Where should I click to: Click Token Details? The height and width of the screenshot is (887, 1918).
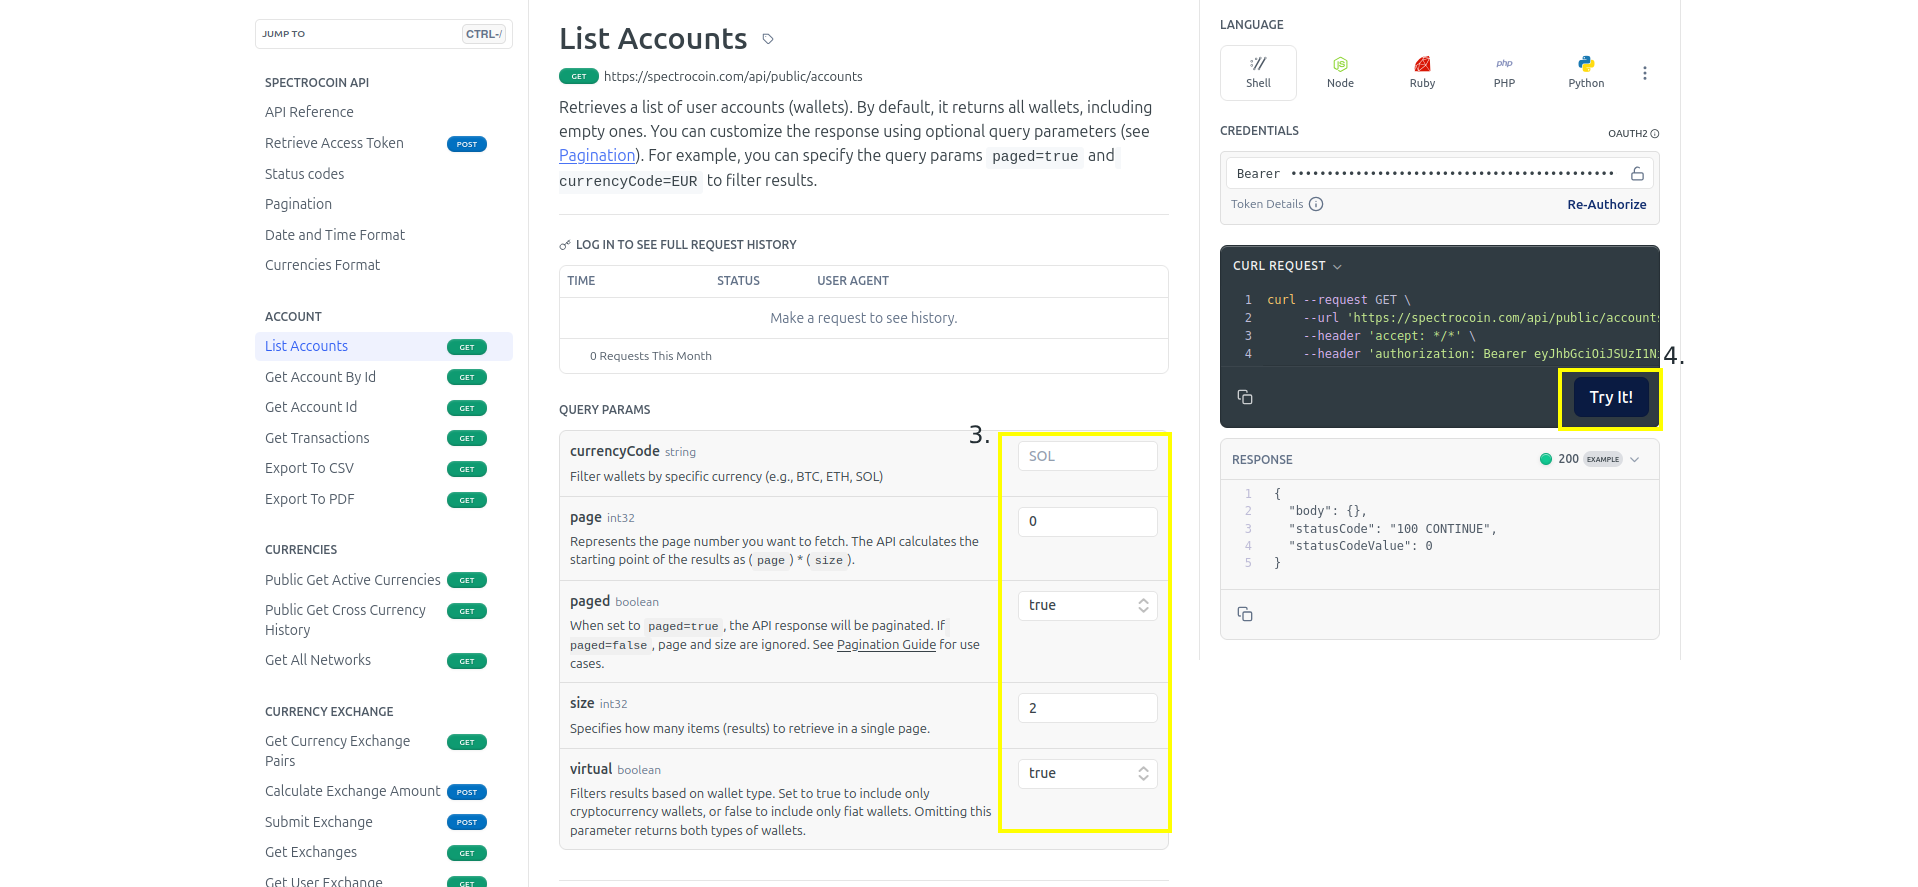coord(1267,204)
